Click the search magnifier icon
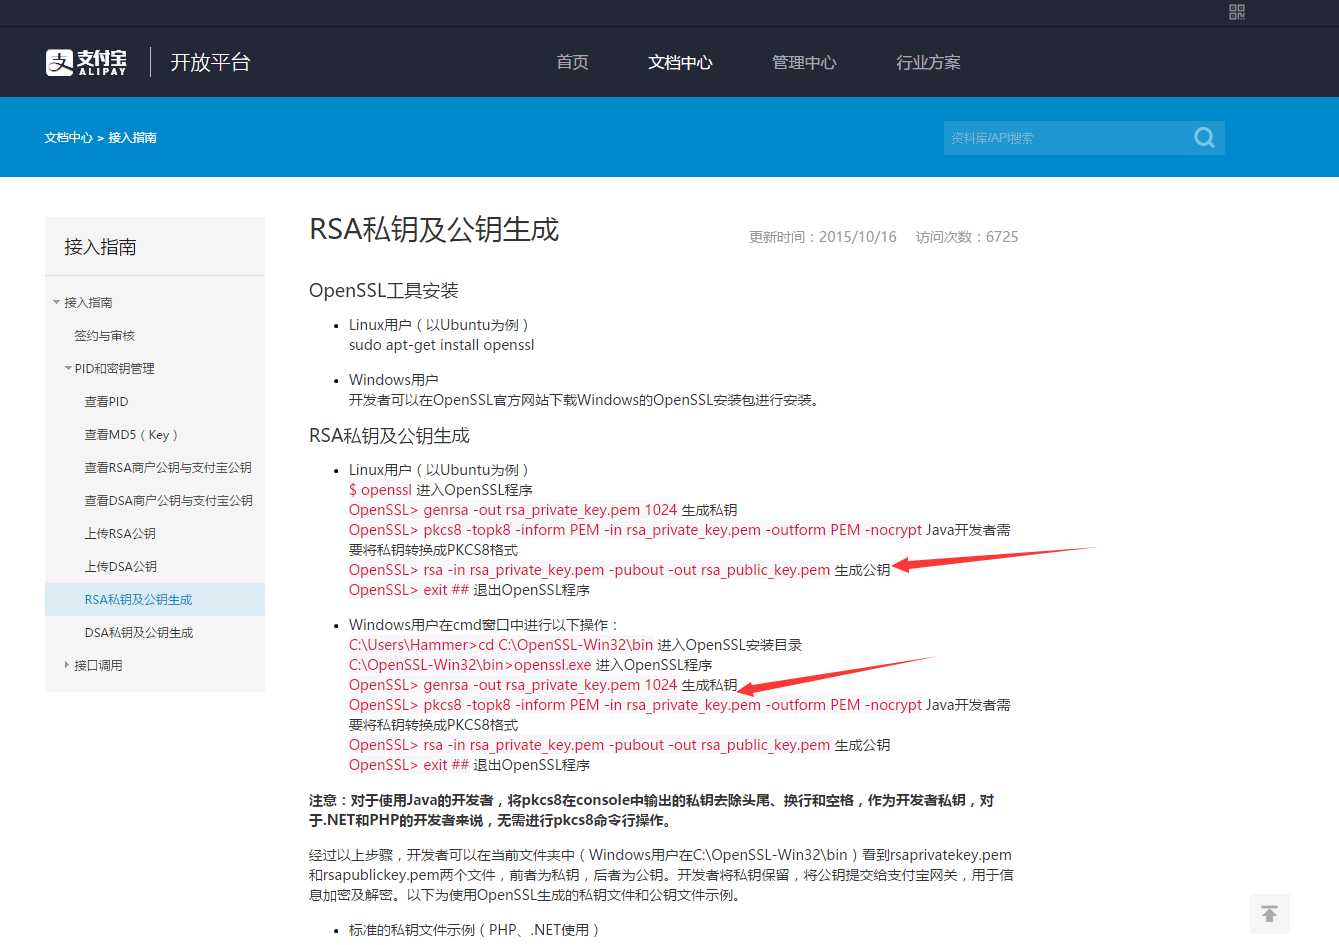The height and width of the screenshot is (945, 1339). point(1204,138)
